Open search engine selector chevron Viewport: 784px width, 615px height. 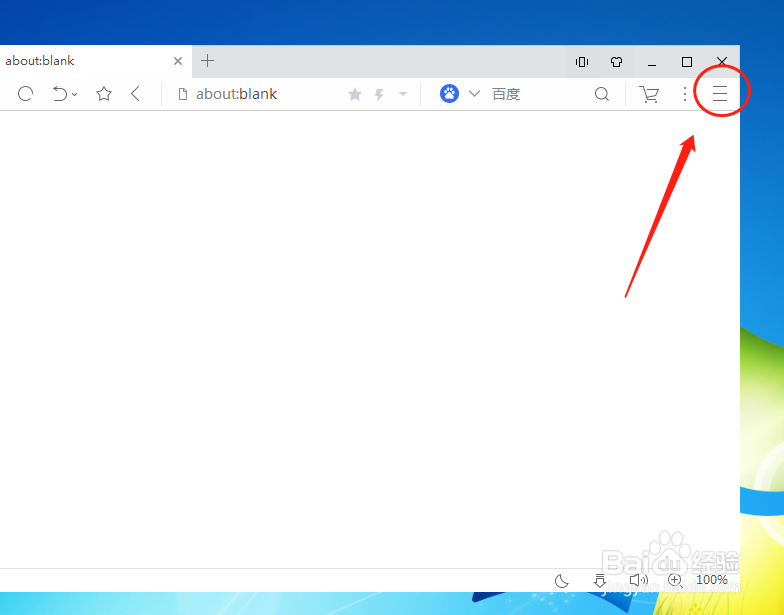[x=474, y=94]
